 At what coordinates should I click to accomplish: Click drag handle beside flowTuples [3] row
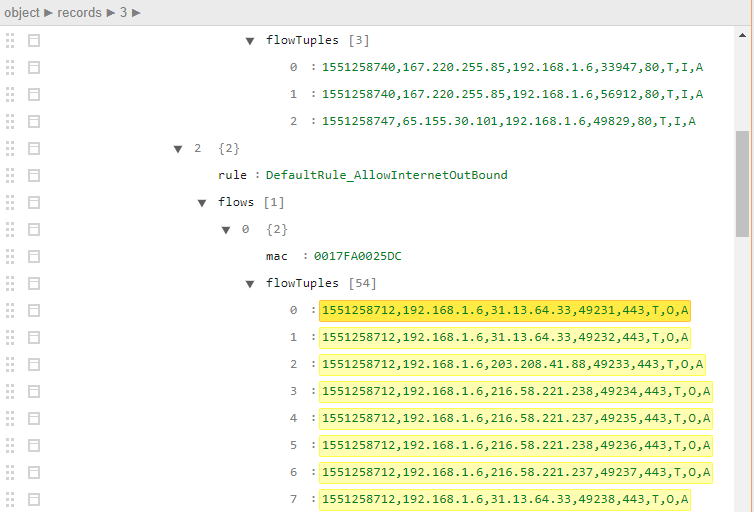coord(10,40)
